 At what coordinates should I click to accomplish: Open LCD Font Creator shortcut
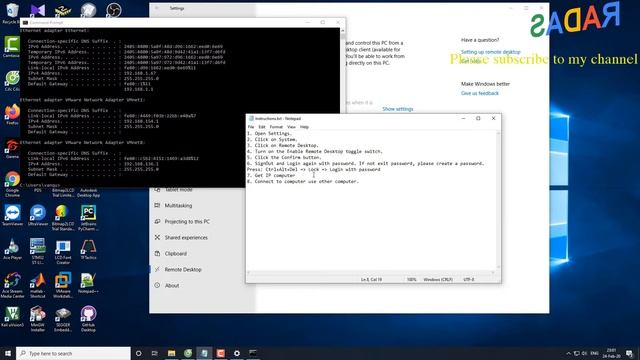coord(63,251)
